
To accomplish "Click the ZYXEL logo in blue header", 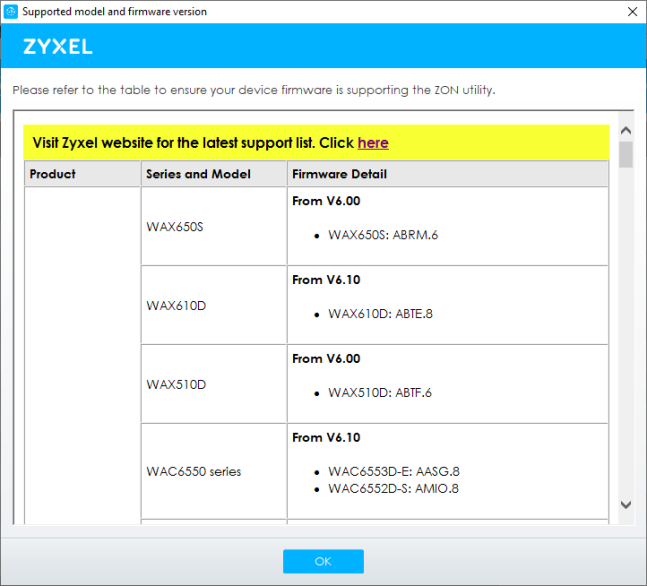I will (x=58, y=47).
